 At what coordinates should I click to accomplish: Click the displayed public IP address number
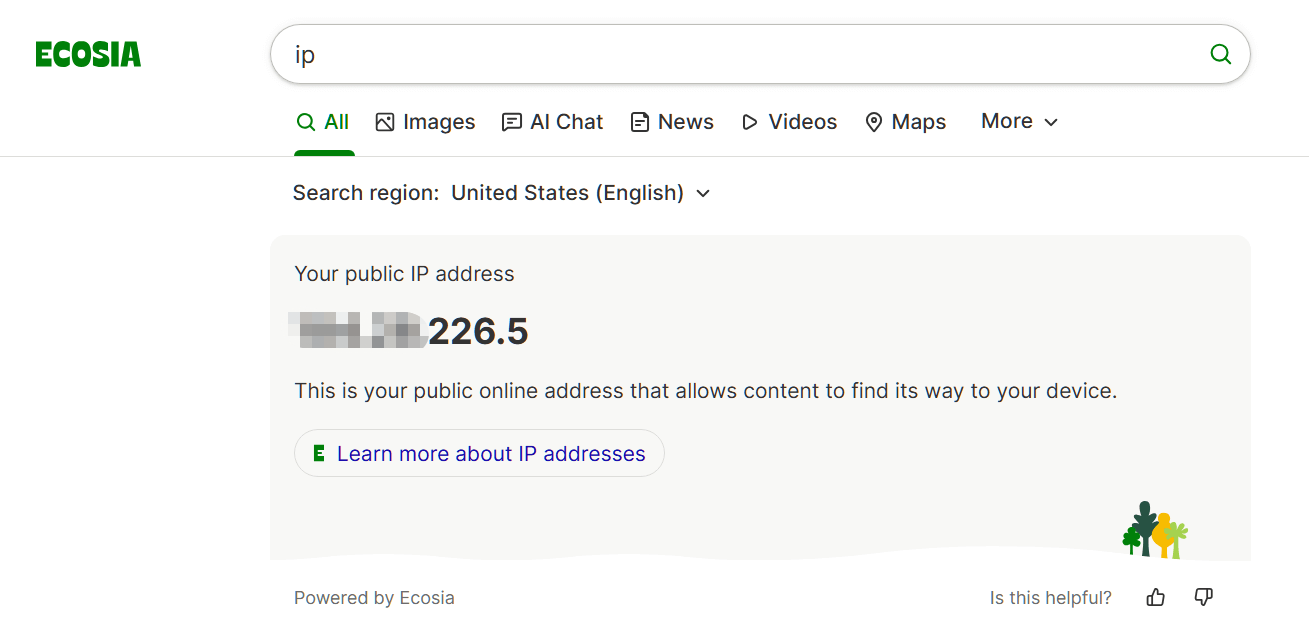410,331
